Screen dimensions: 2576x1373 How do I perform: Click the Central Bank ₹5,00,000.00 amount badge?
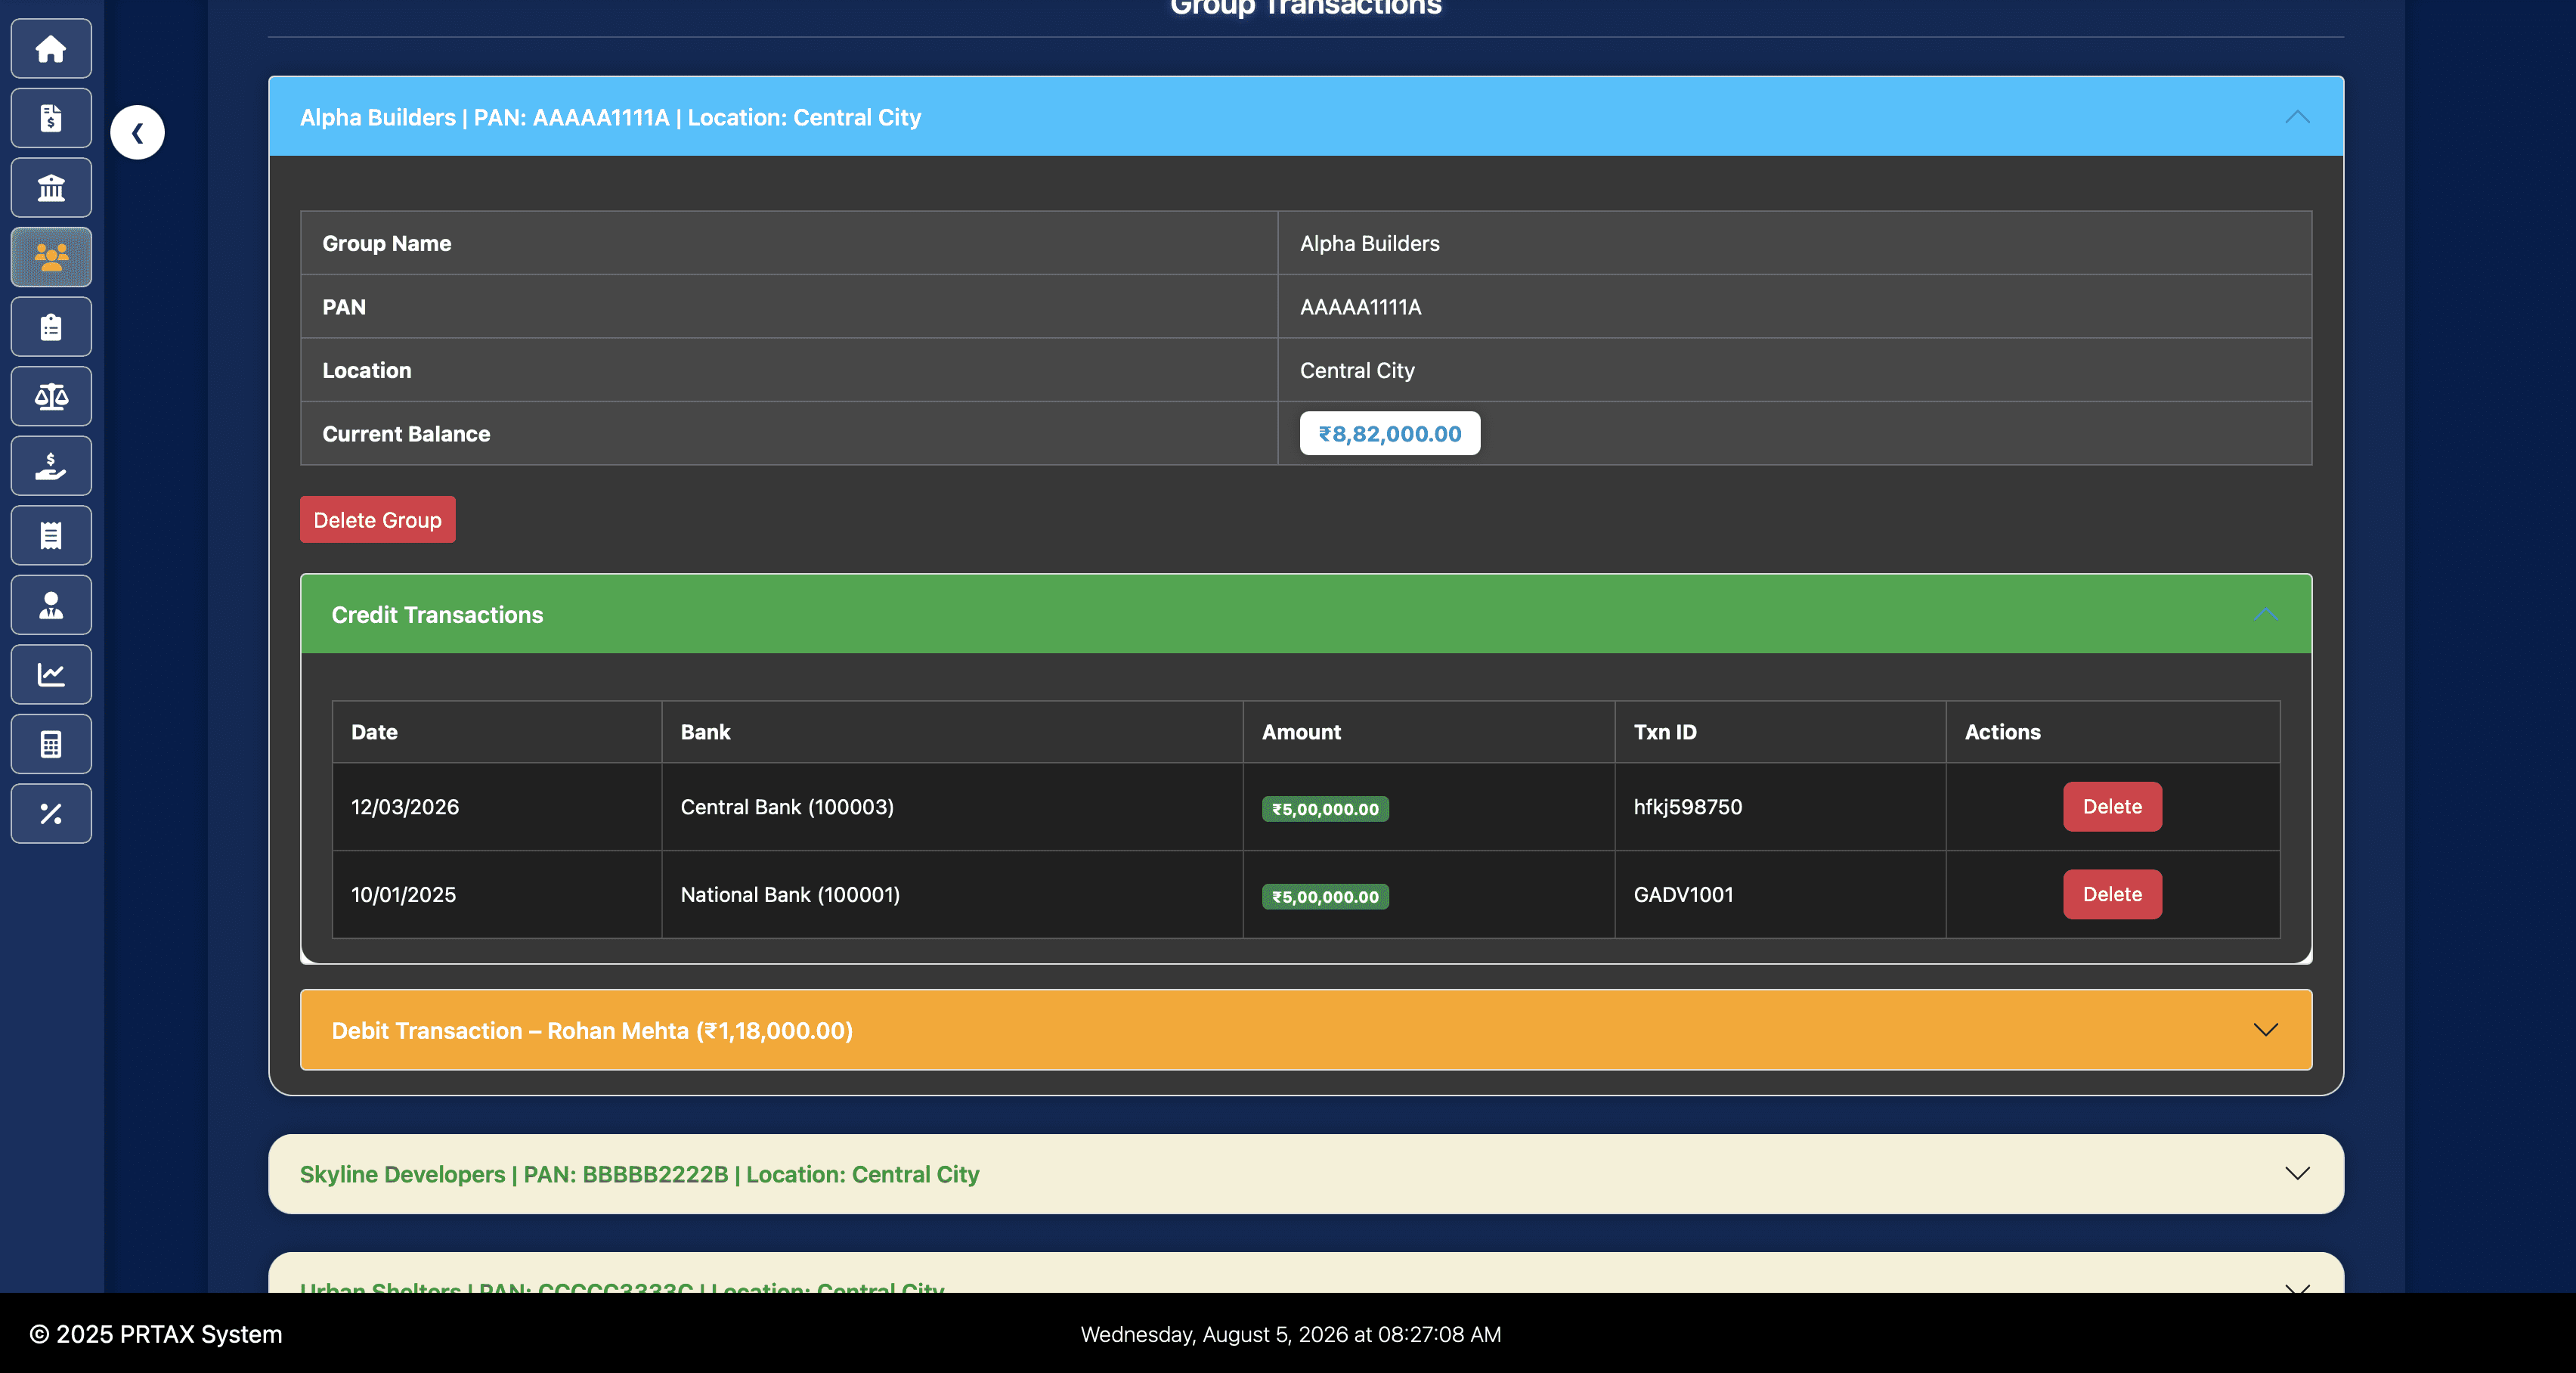click(1325, 808)
